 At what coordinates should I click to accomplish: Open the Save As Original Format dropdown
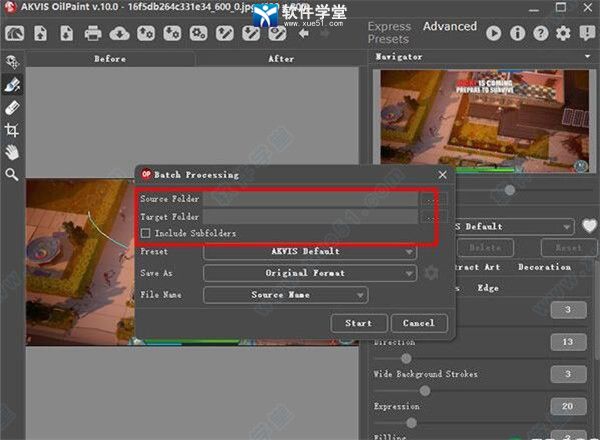point(310,273)
